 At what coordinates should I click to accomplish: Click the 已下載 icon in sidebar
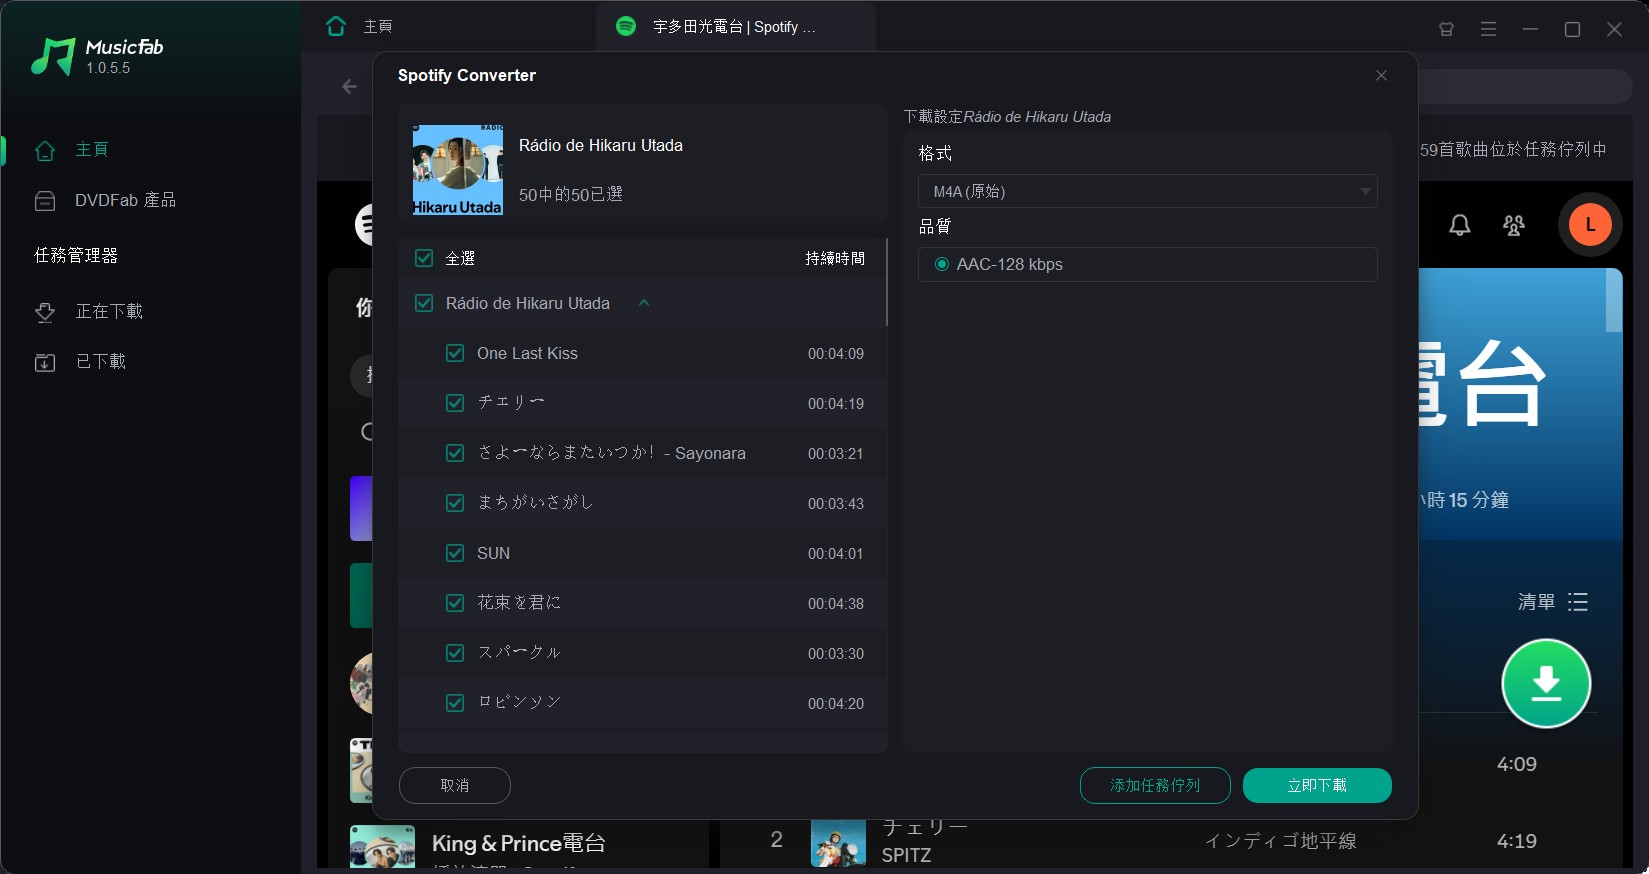click(x=45, y=362)
